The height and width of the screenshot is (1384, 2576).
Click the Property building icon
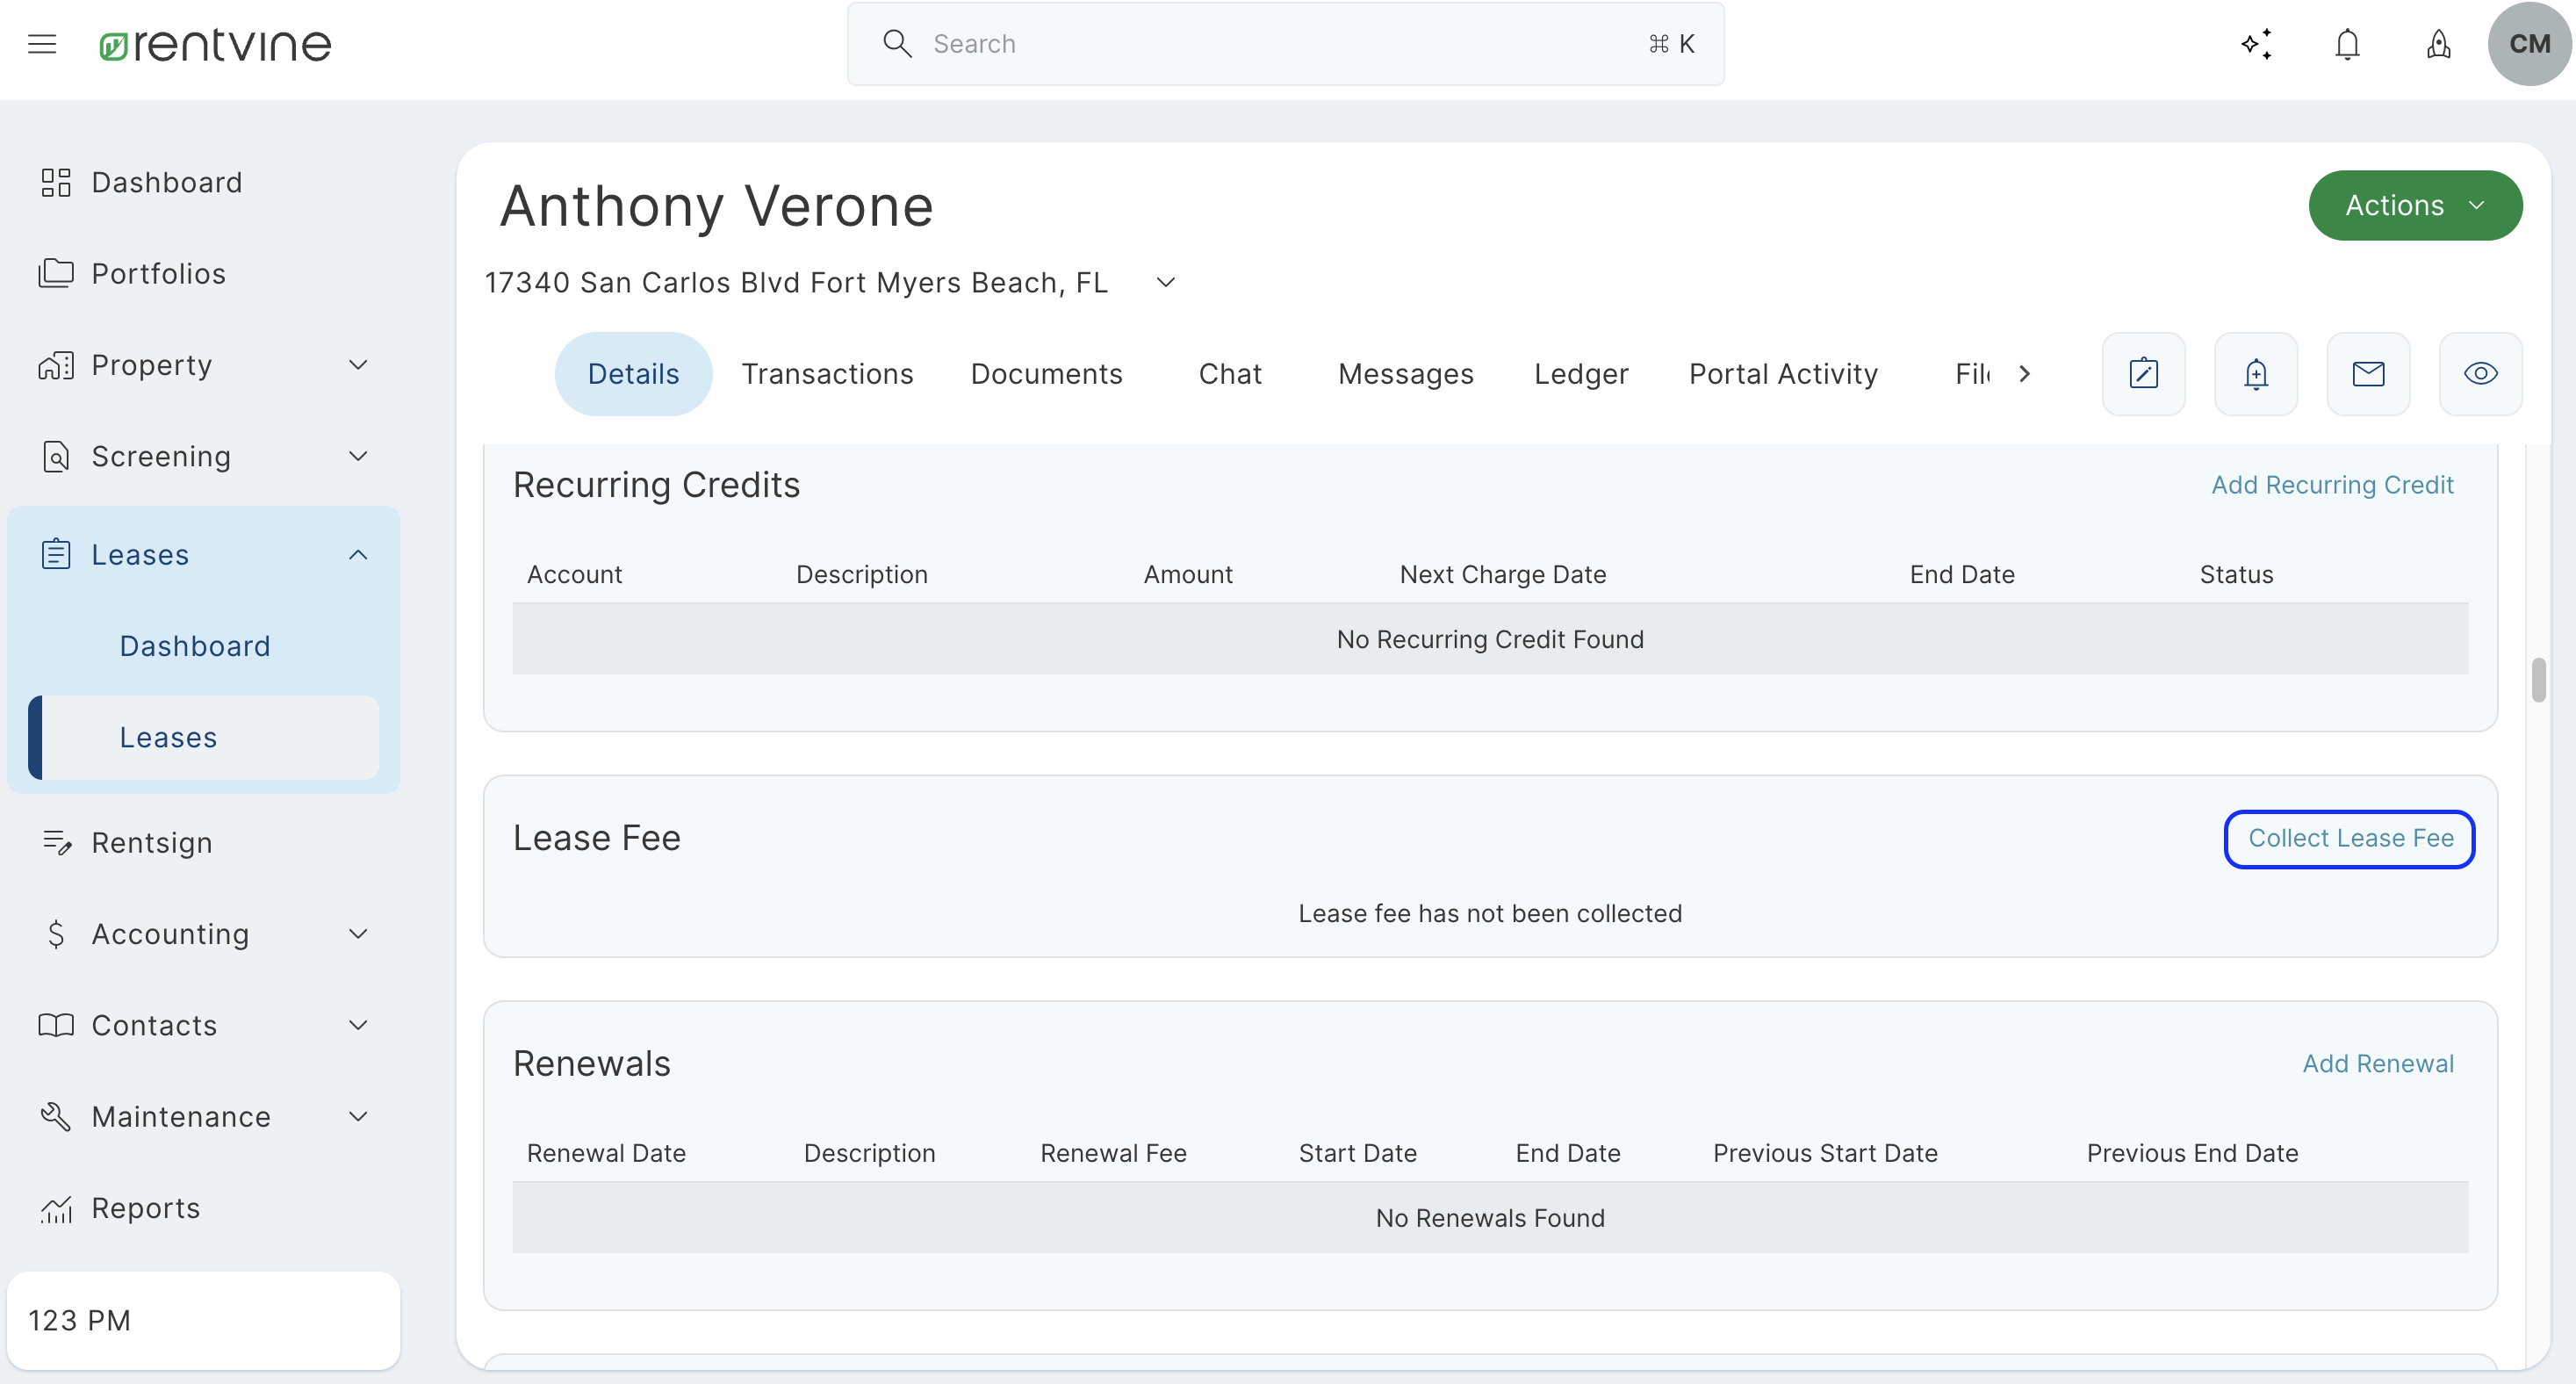click(56, 365)
